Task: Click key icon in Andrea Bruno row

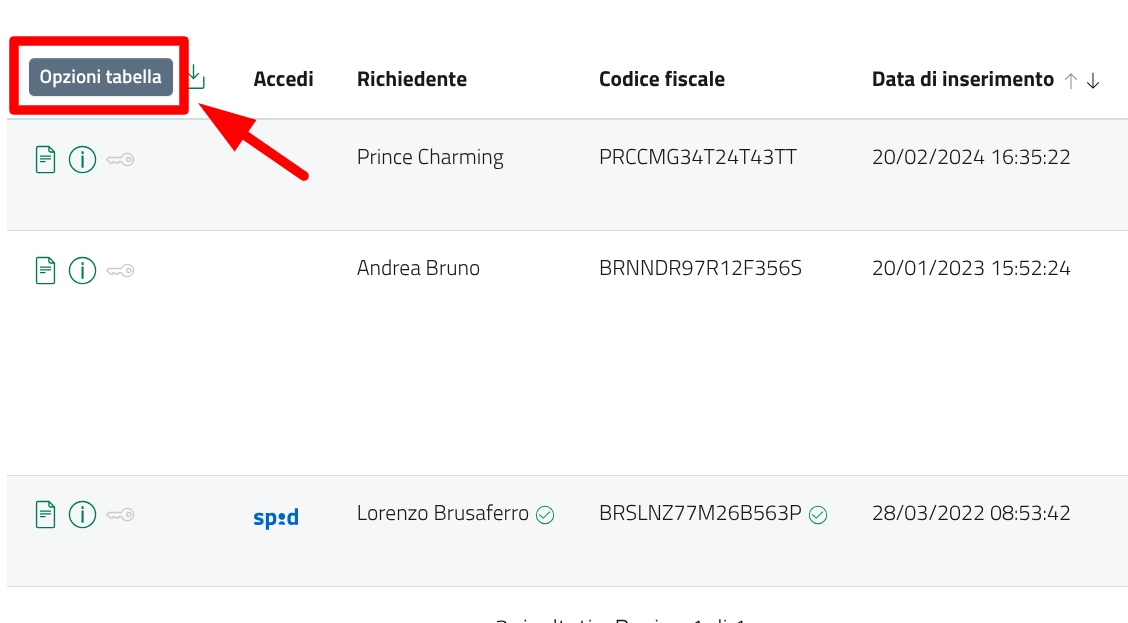Action: [x=120, y=269]
